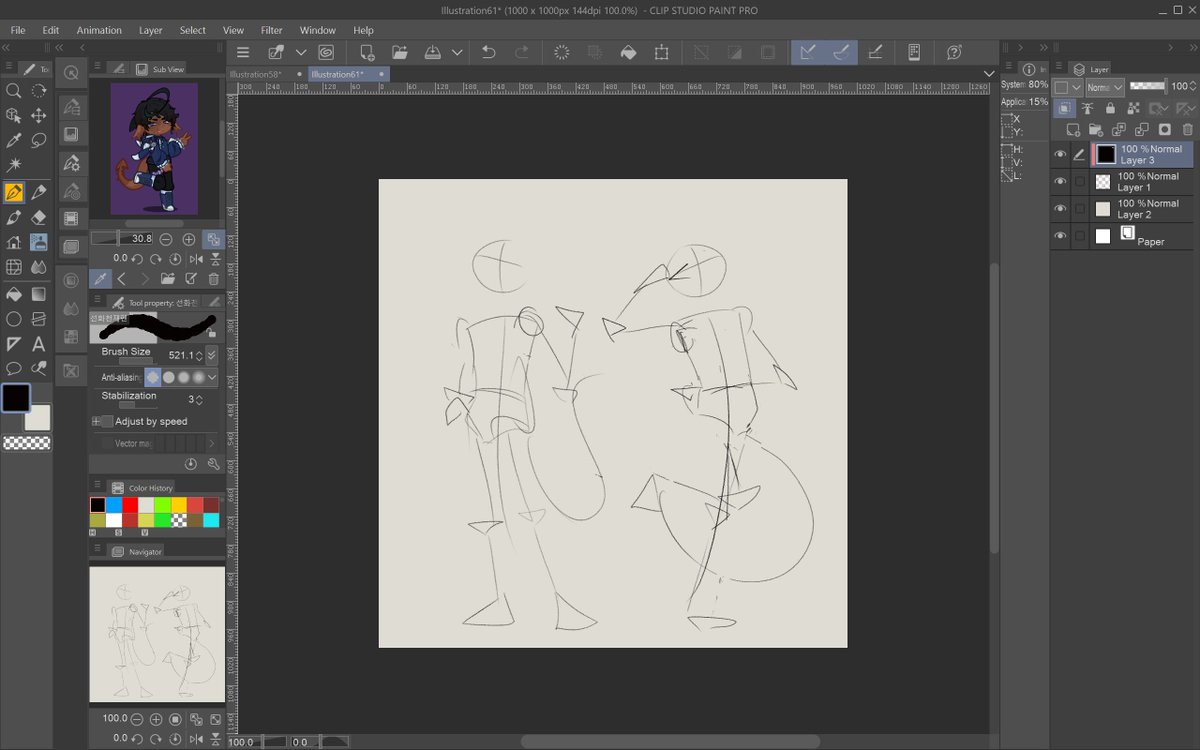Viewport: 1200px width, 750px height.
Task: Create new raster layer in Layer panel
Action: [1072, 129]
